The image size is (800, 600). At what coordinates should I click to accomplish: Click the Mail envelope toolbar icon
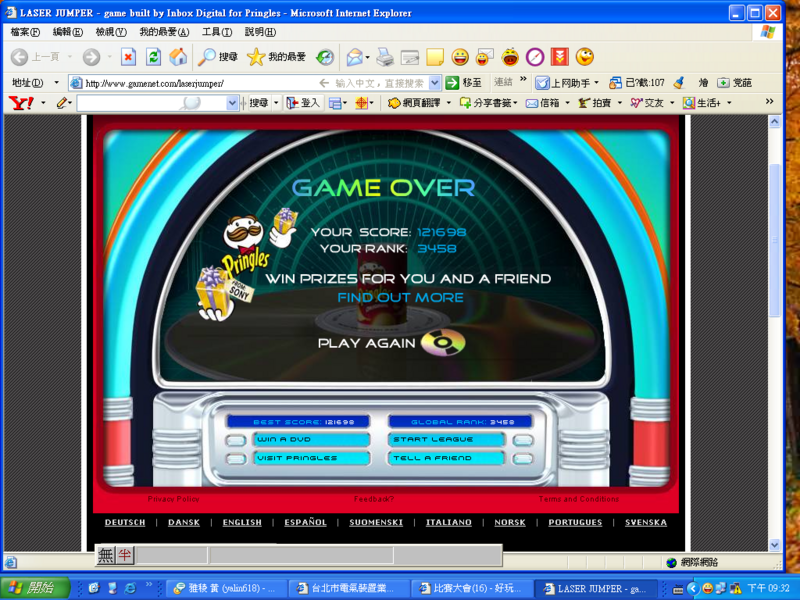tap(355, 57)
